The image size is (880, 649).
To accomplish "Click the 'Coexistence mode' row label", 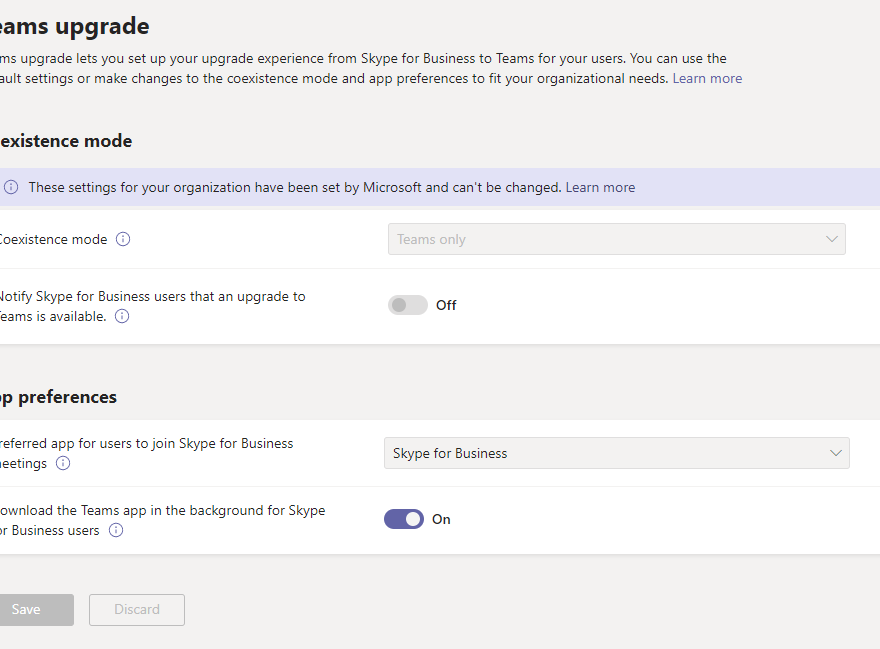I will 53,239.
